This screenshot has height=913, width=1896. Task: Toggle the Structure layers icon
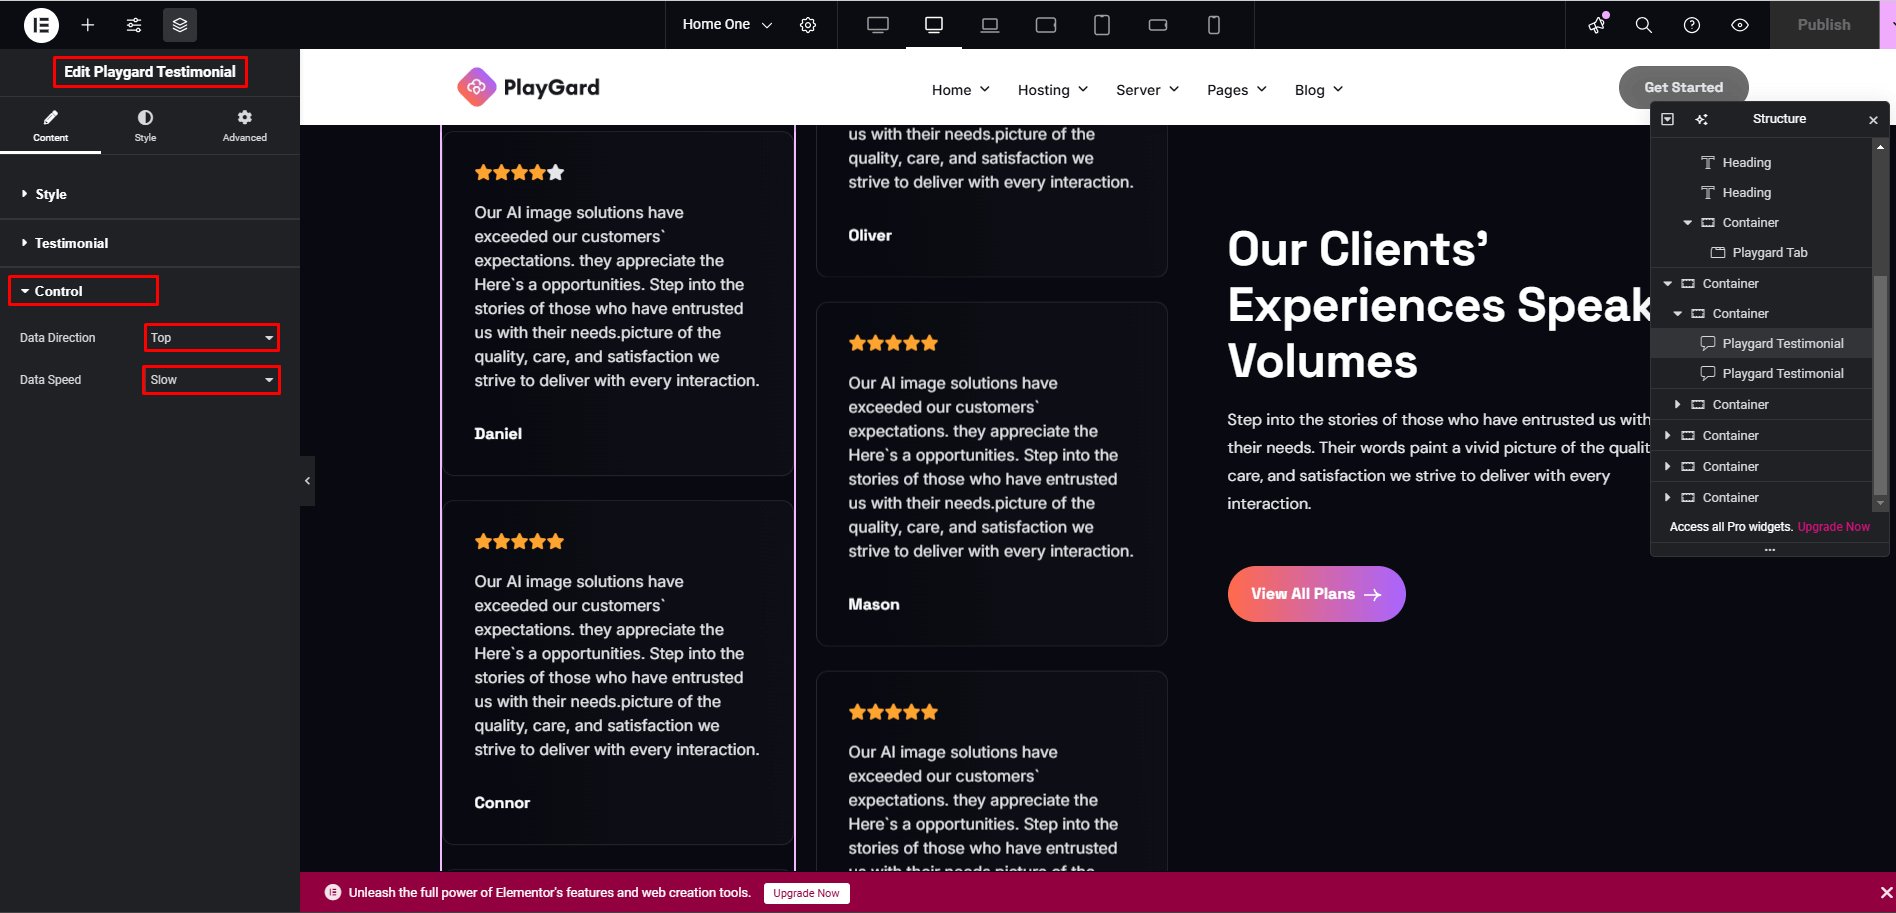click(x=180, y=25)
